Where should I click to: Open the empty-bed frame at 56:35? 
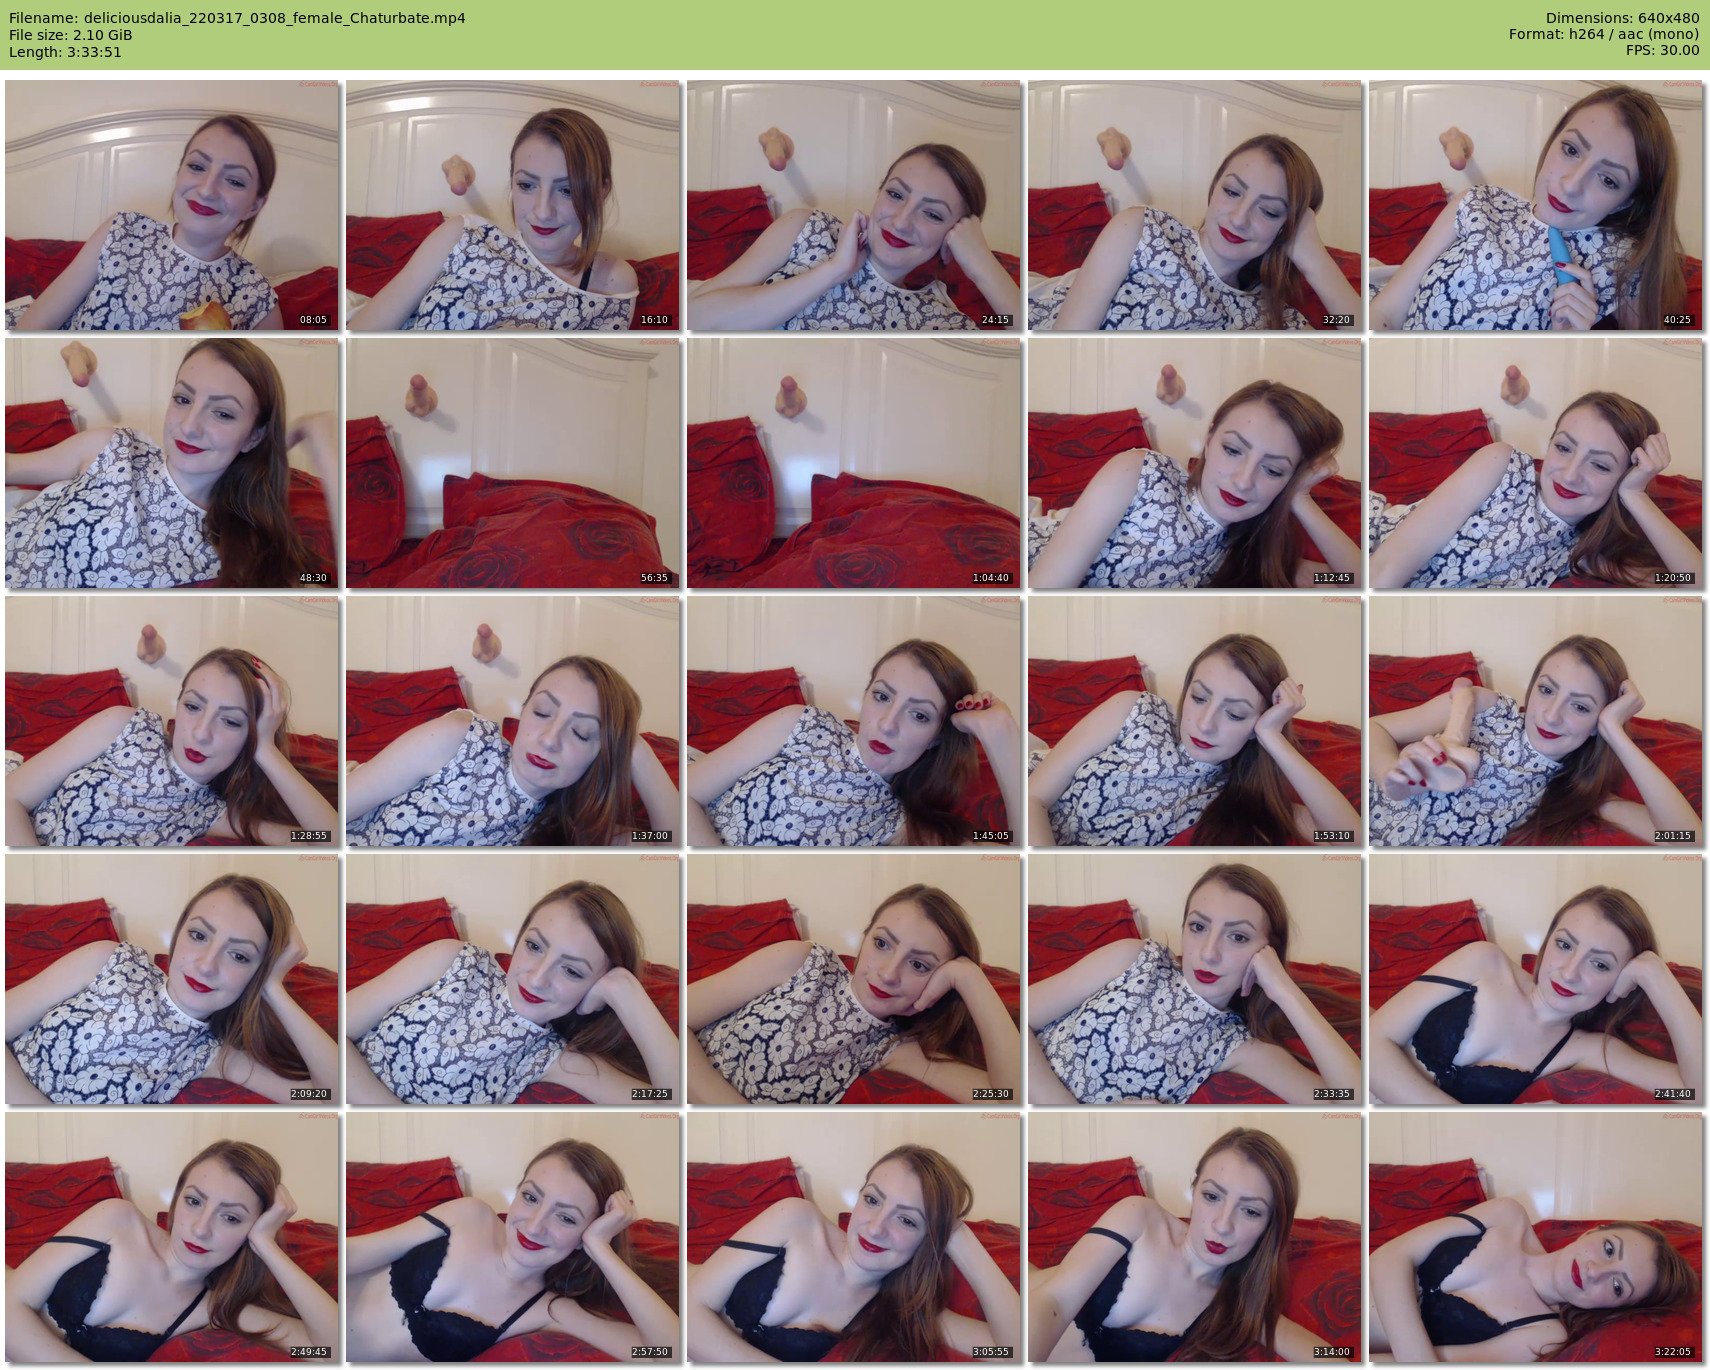coord(513,463)
